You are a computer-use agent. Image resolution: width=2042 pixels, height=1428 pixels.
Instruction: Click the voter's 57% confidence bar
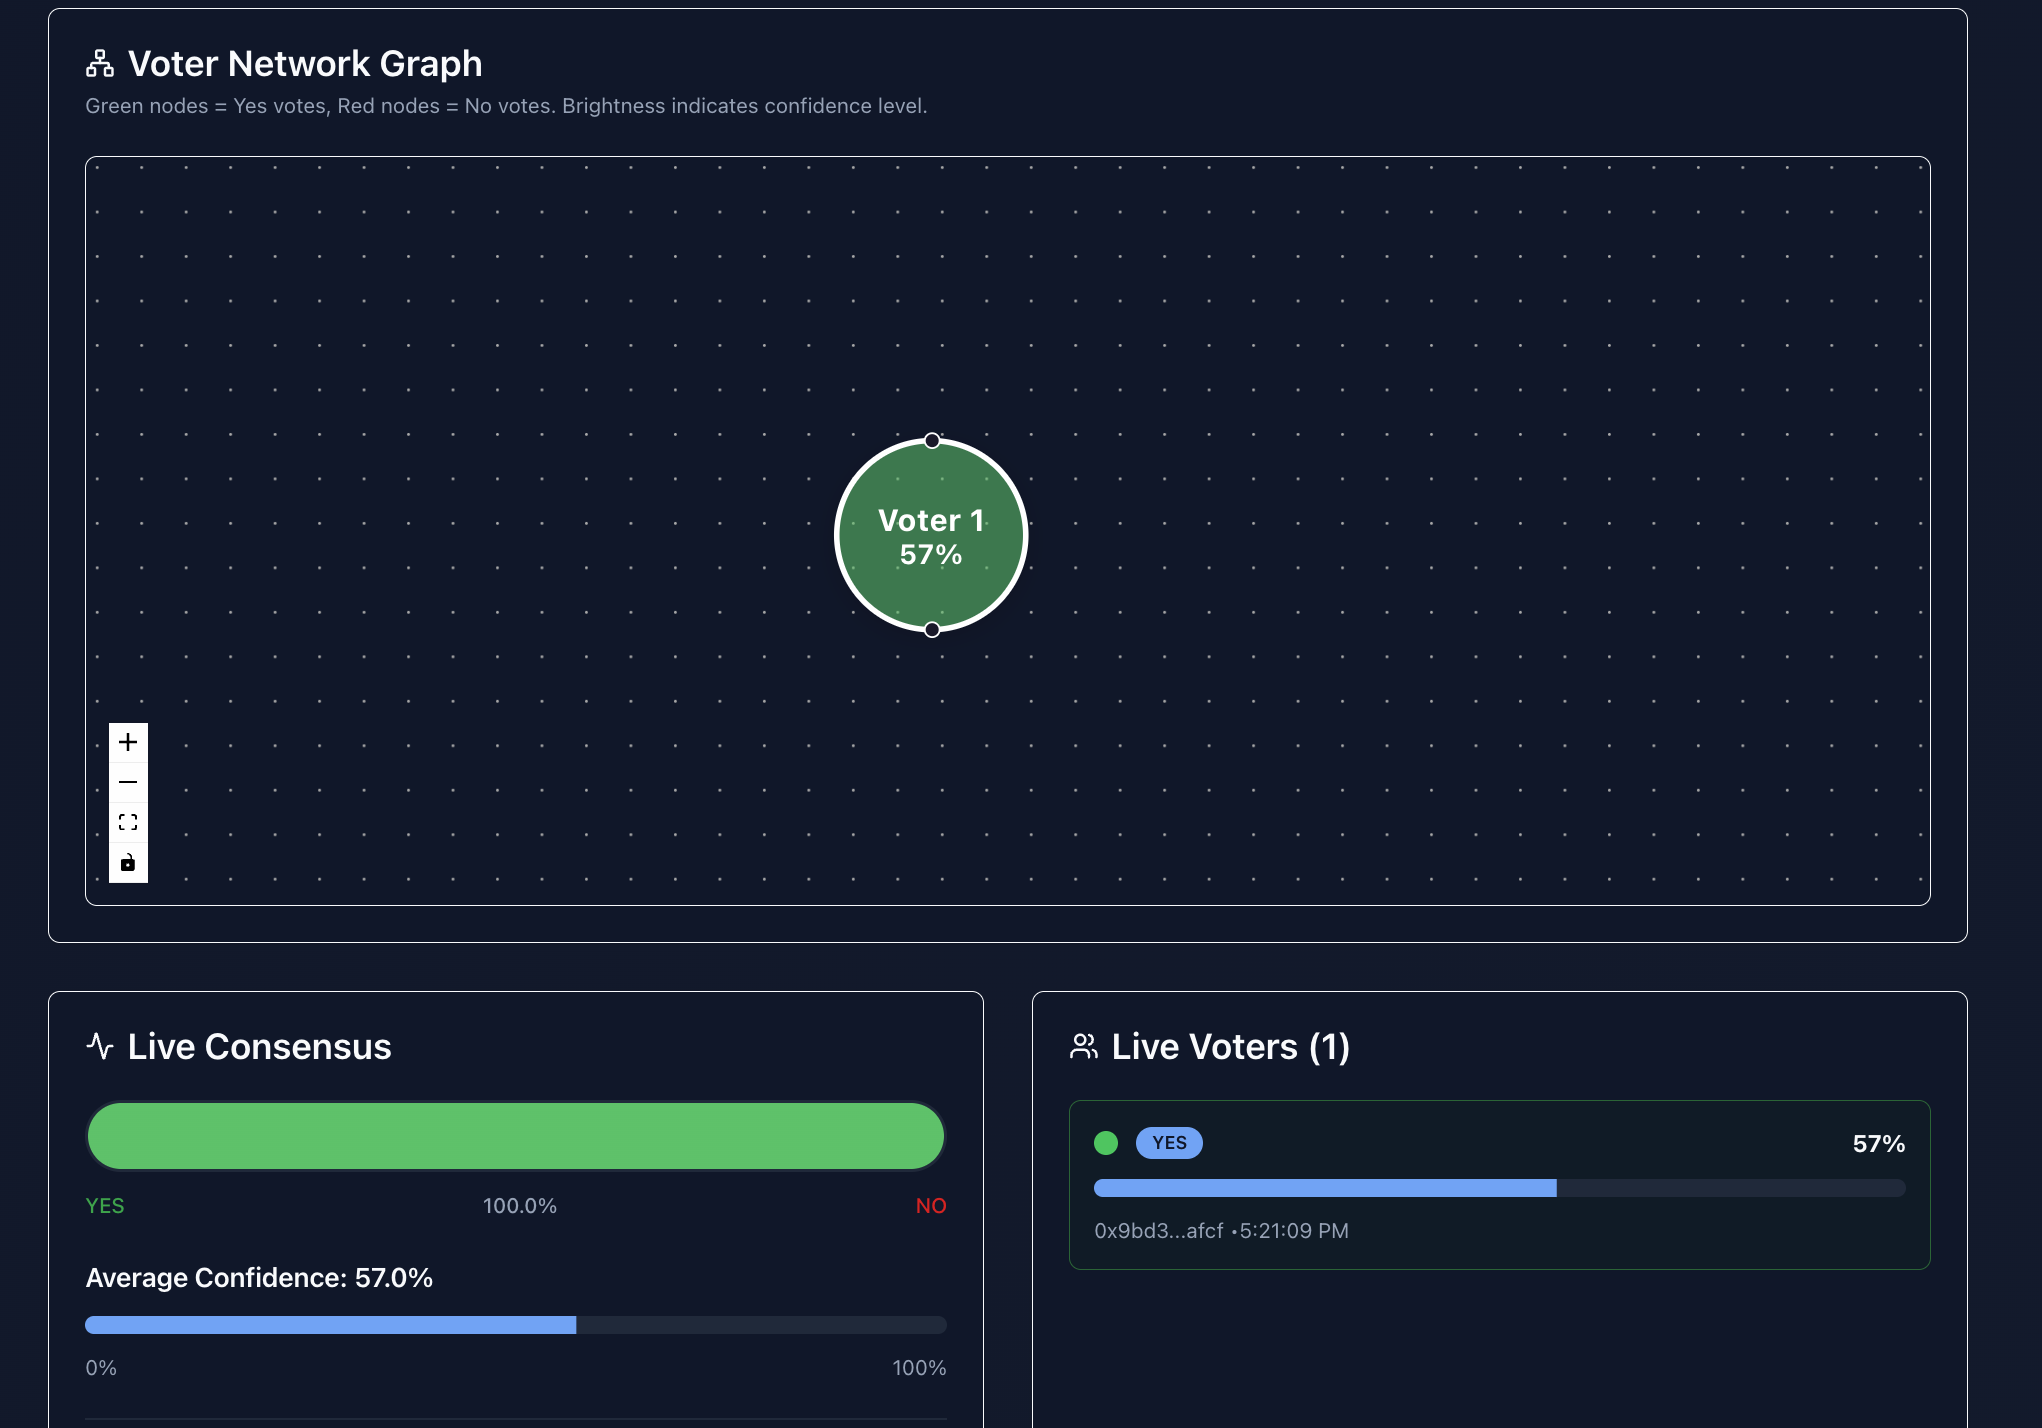(x=1325, y=1188)
